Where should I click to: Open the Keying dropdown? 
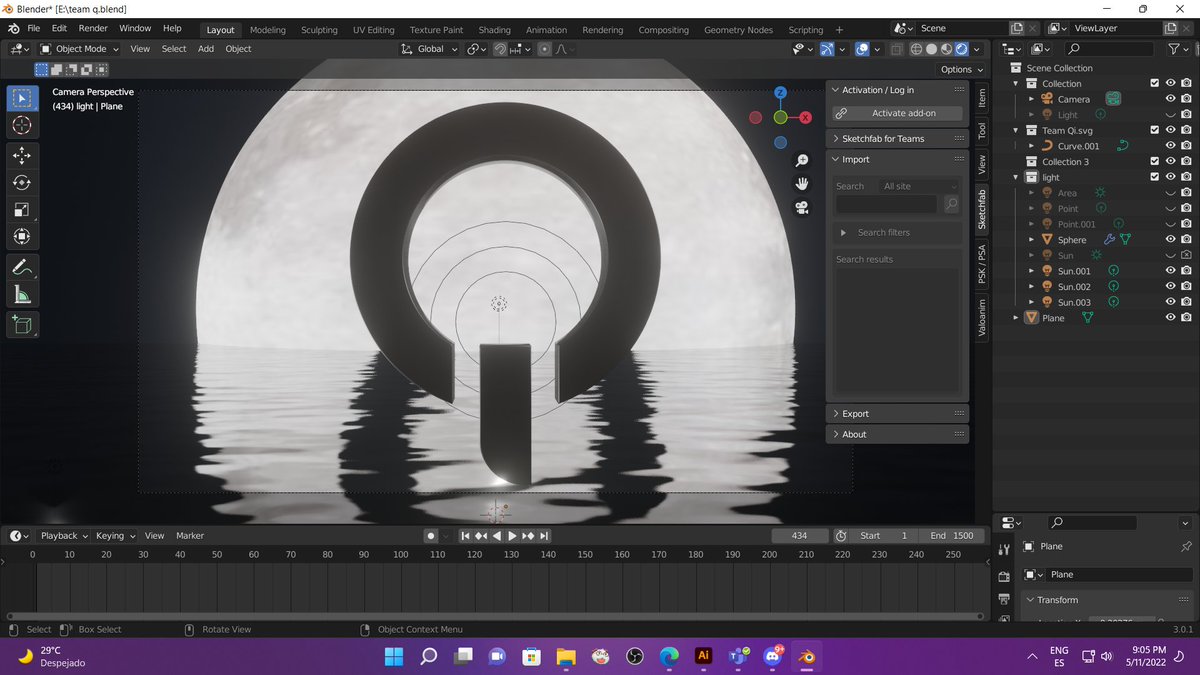coord(115,536)
